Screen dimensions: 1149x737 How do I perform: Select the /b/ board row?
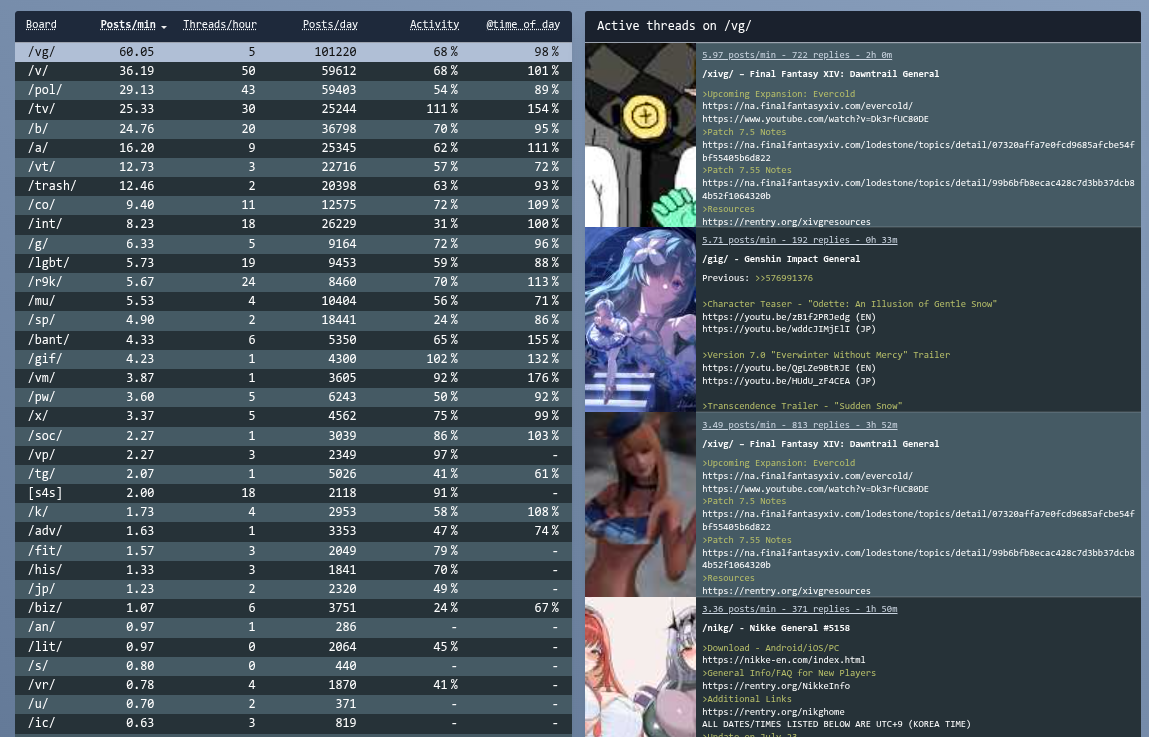tap(293, 128)
